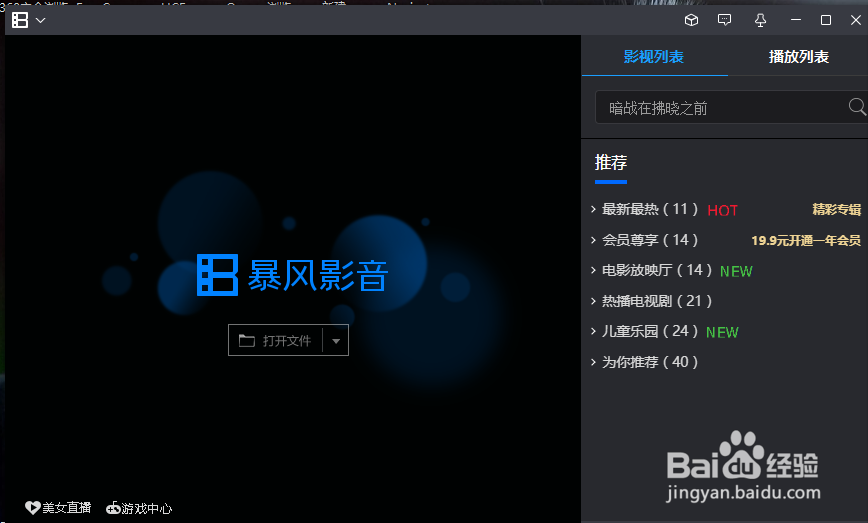Open the 3D box toolbox icon
868x523 pixels.
coord(691,20)
